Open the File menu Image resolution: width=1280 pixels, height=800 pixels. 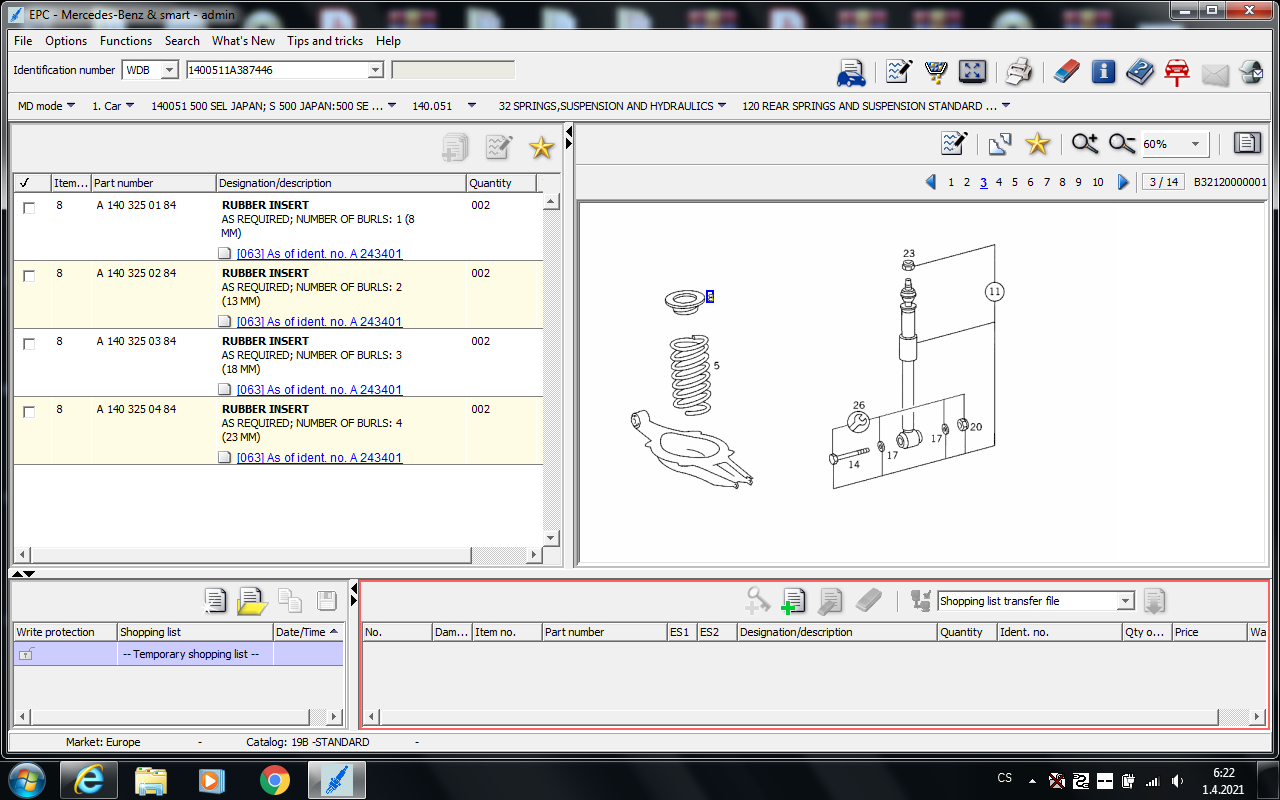[23, 41]
